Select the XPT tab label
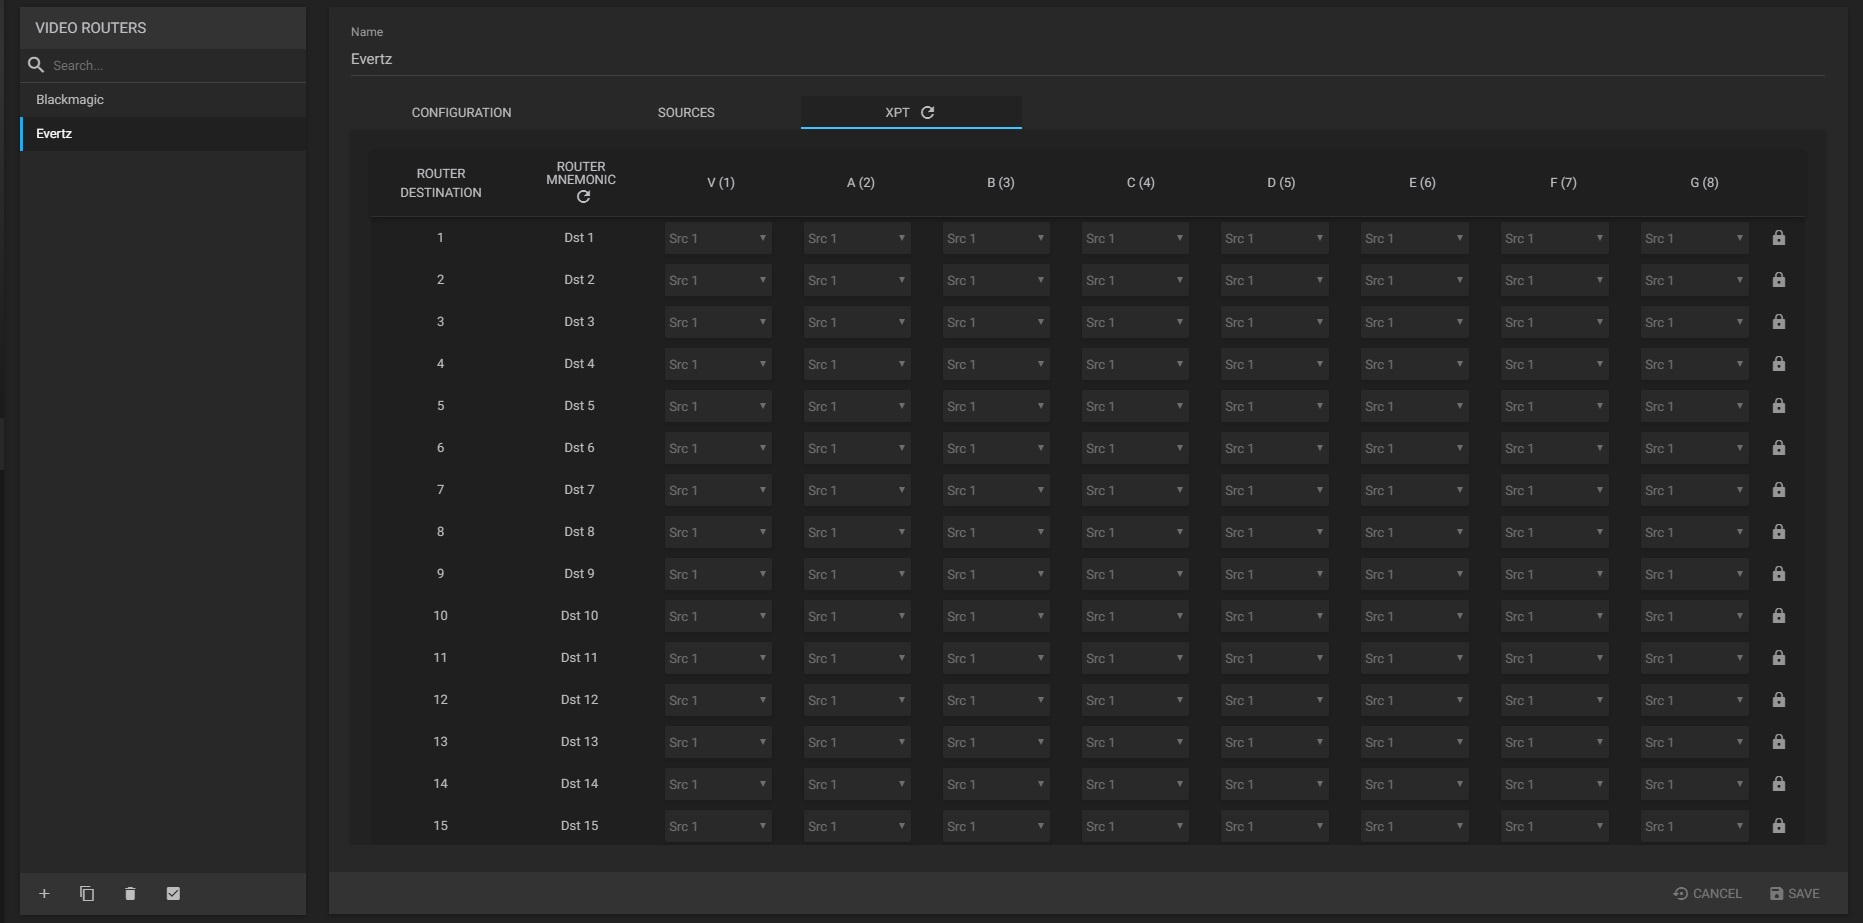The image size is (1863, 923). pos(897,112)
